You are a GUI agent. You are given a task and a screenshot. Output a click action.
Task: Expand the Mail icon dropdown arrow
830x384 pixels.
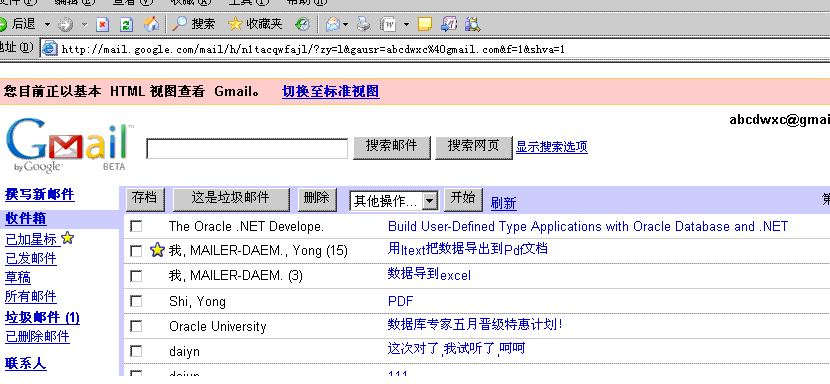click(x=346, y=24)
